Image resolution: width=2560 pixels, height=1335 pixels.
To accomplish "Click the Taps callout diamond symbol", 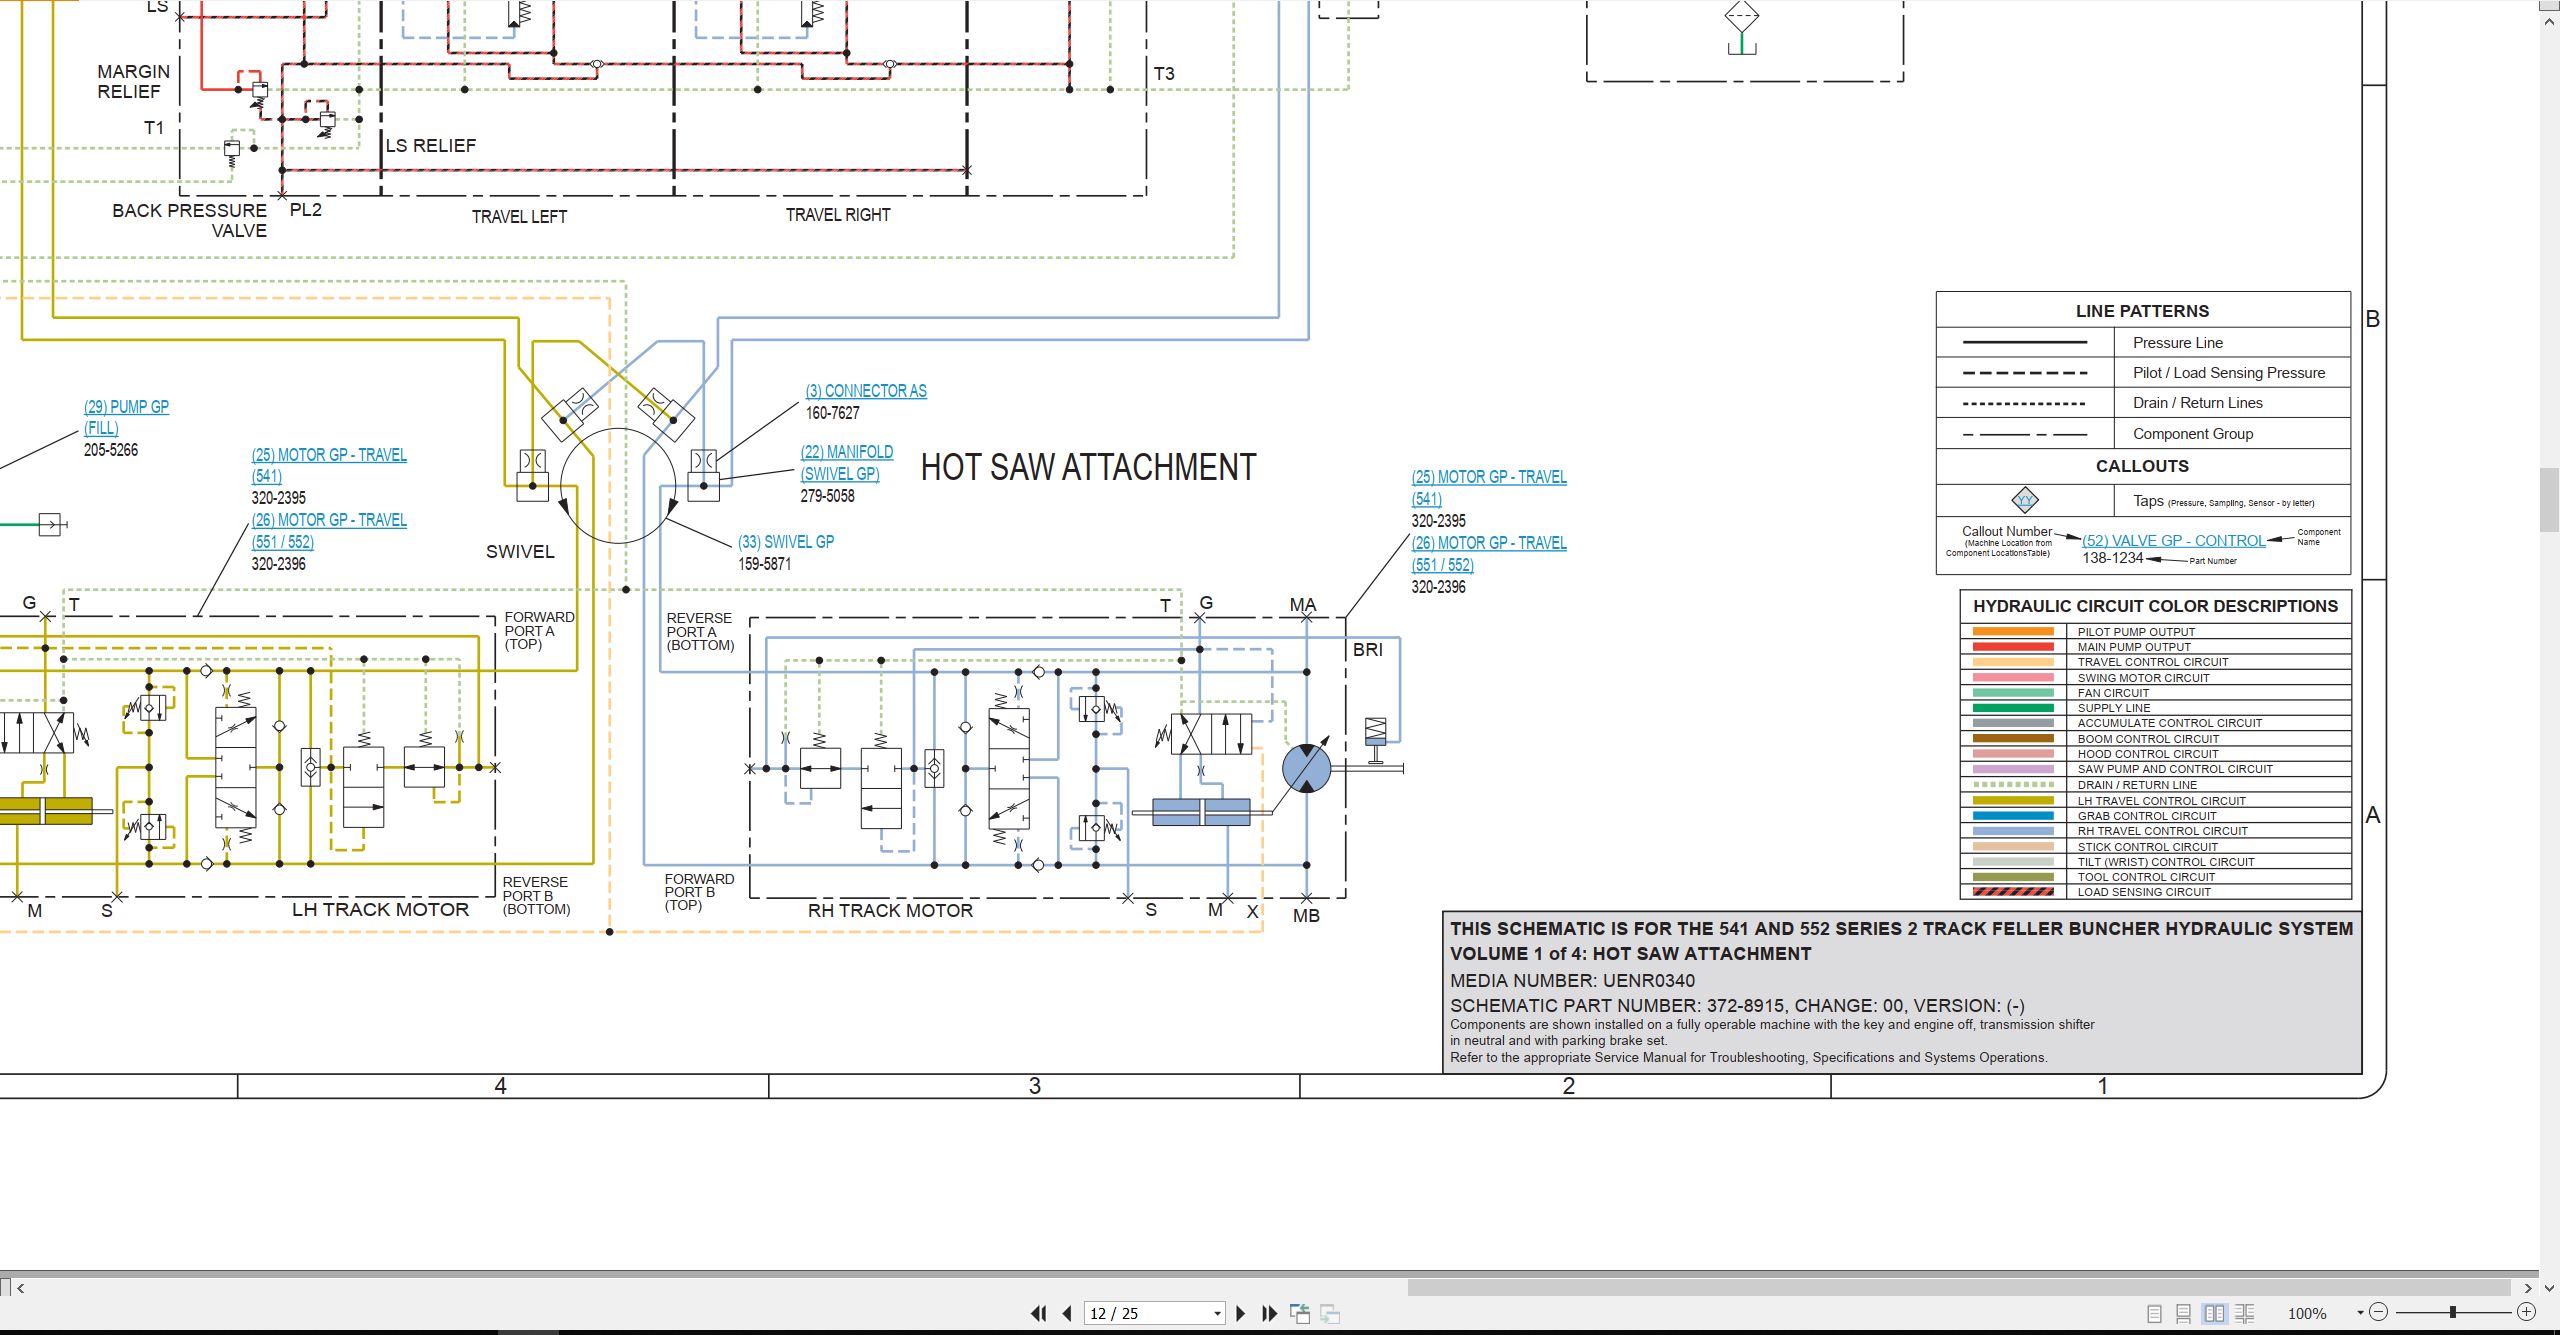I will [x=2025, y=500].
